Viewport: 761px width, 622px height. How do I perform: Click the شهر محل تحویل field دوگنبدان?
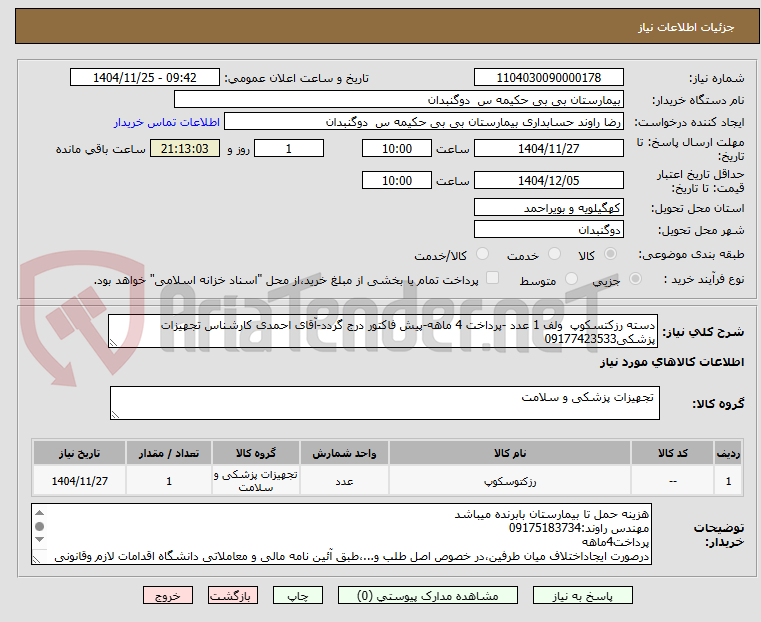[548, 229]
